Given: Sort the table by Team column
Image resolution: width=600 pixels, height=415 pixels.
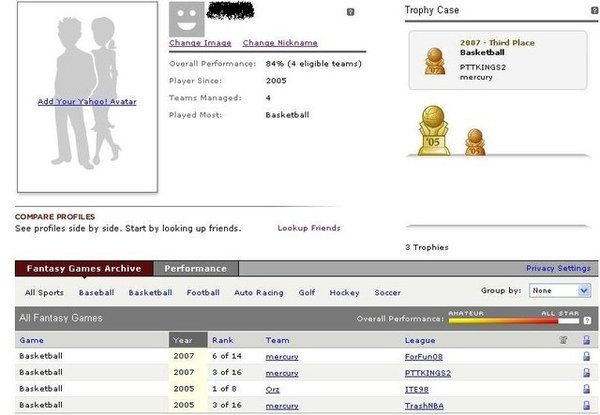Looking at the screenshot, I should 277,340.
